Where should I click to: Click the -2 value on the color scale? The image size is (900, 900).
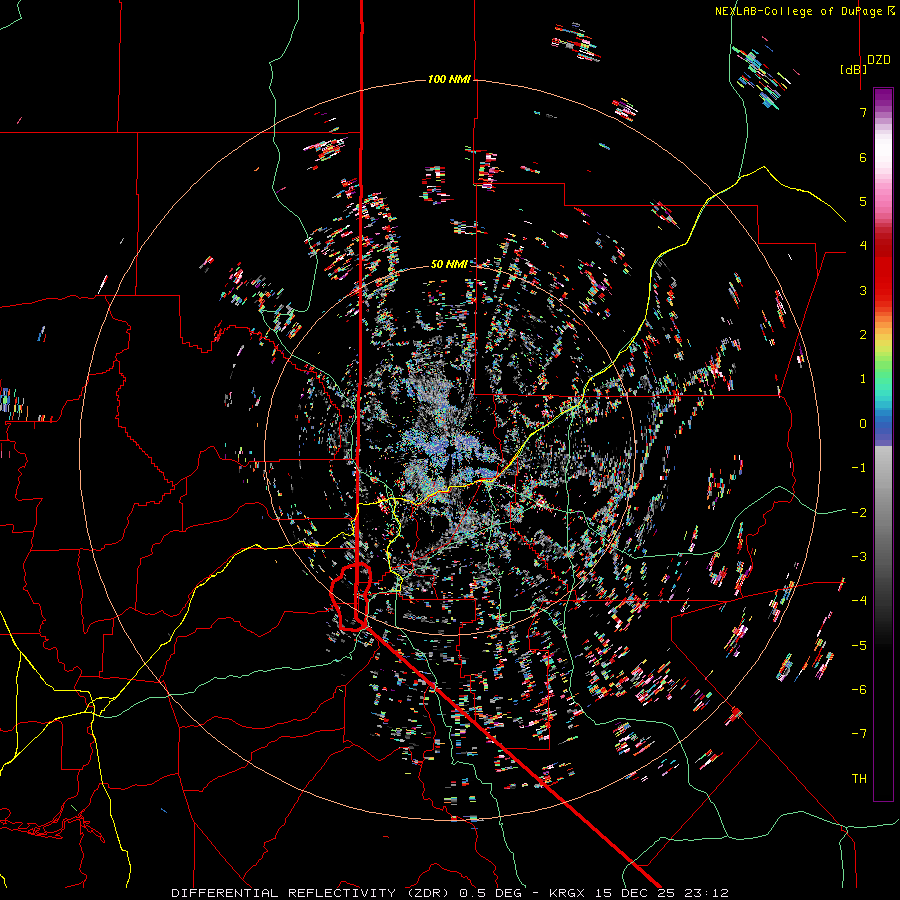tap(859, 513)
